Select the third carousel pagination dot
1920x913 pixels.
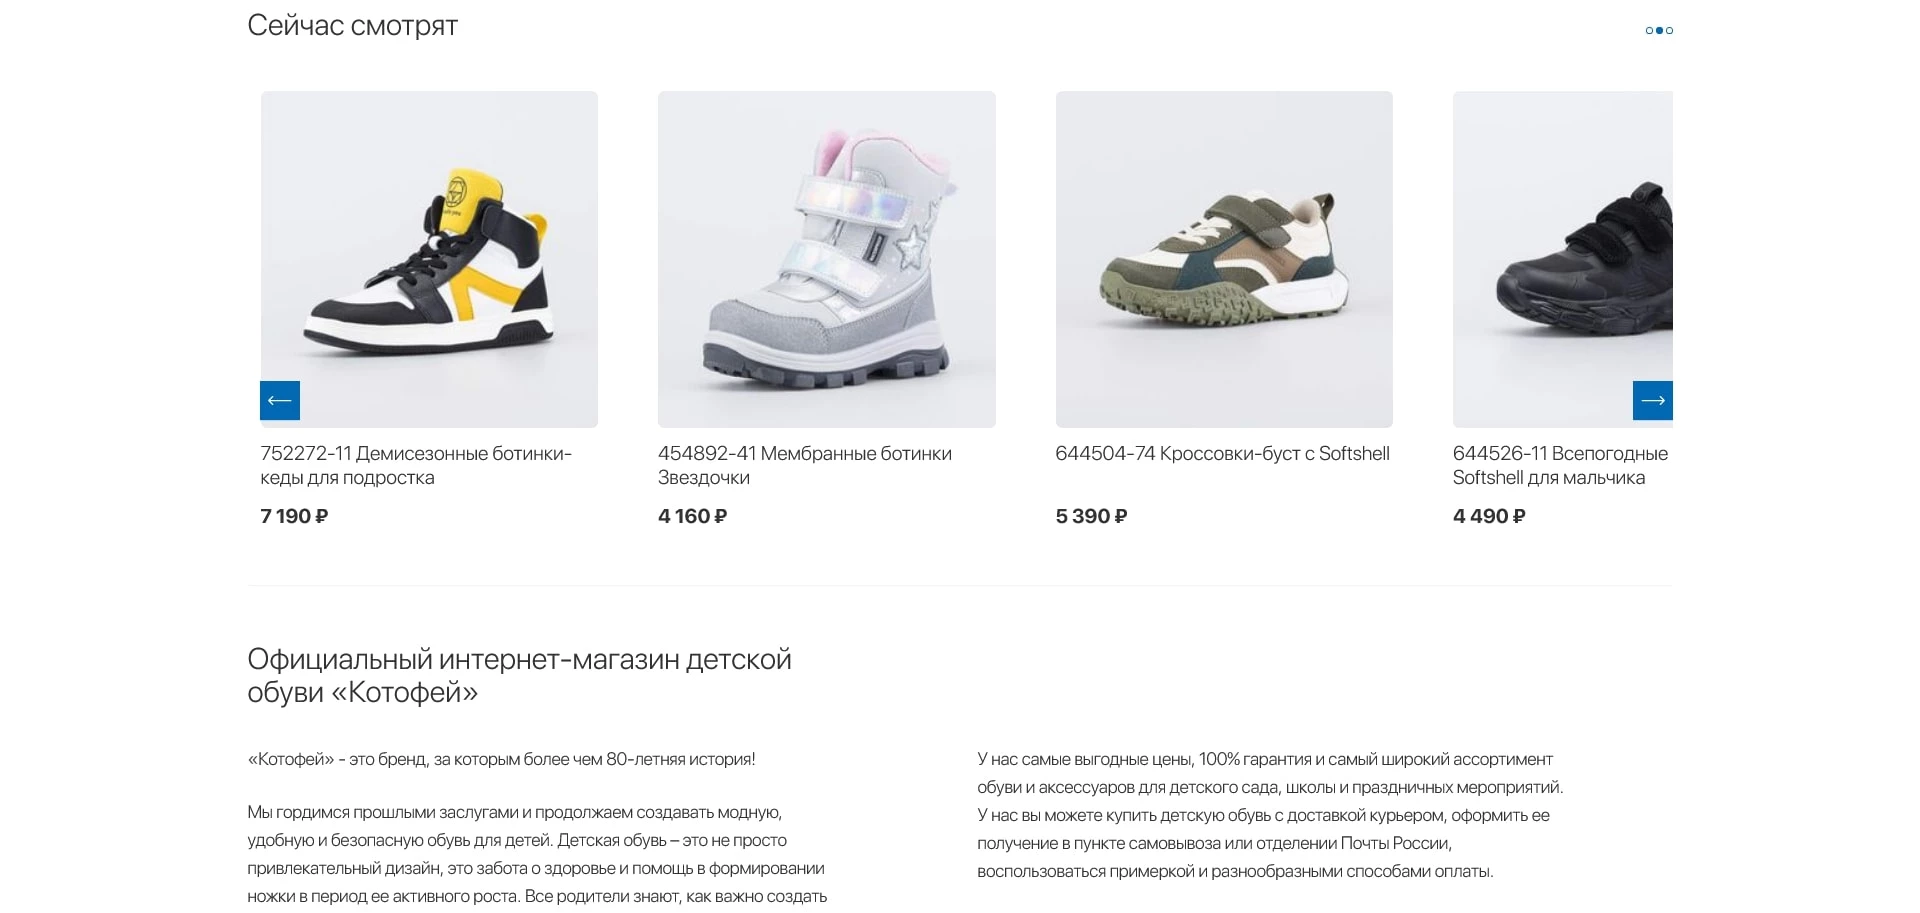pos(1669,30)
